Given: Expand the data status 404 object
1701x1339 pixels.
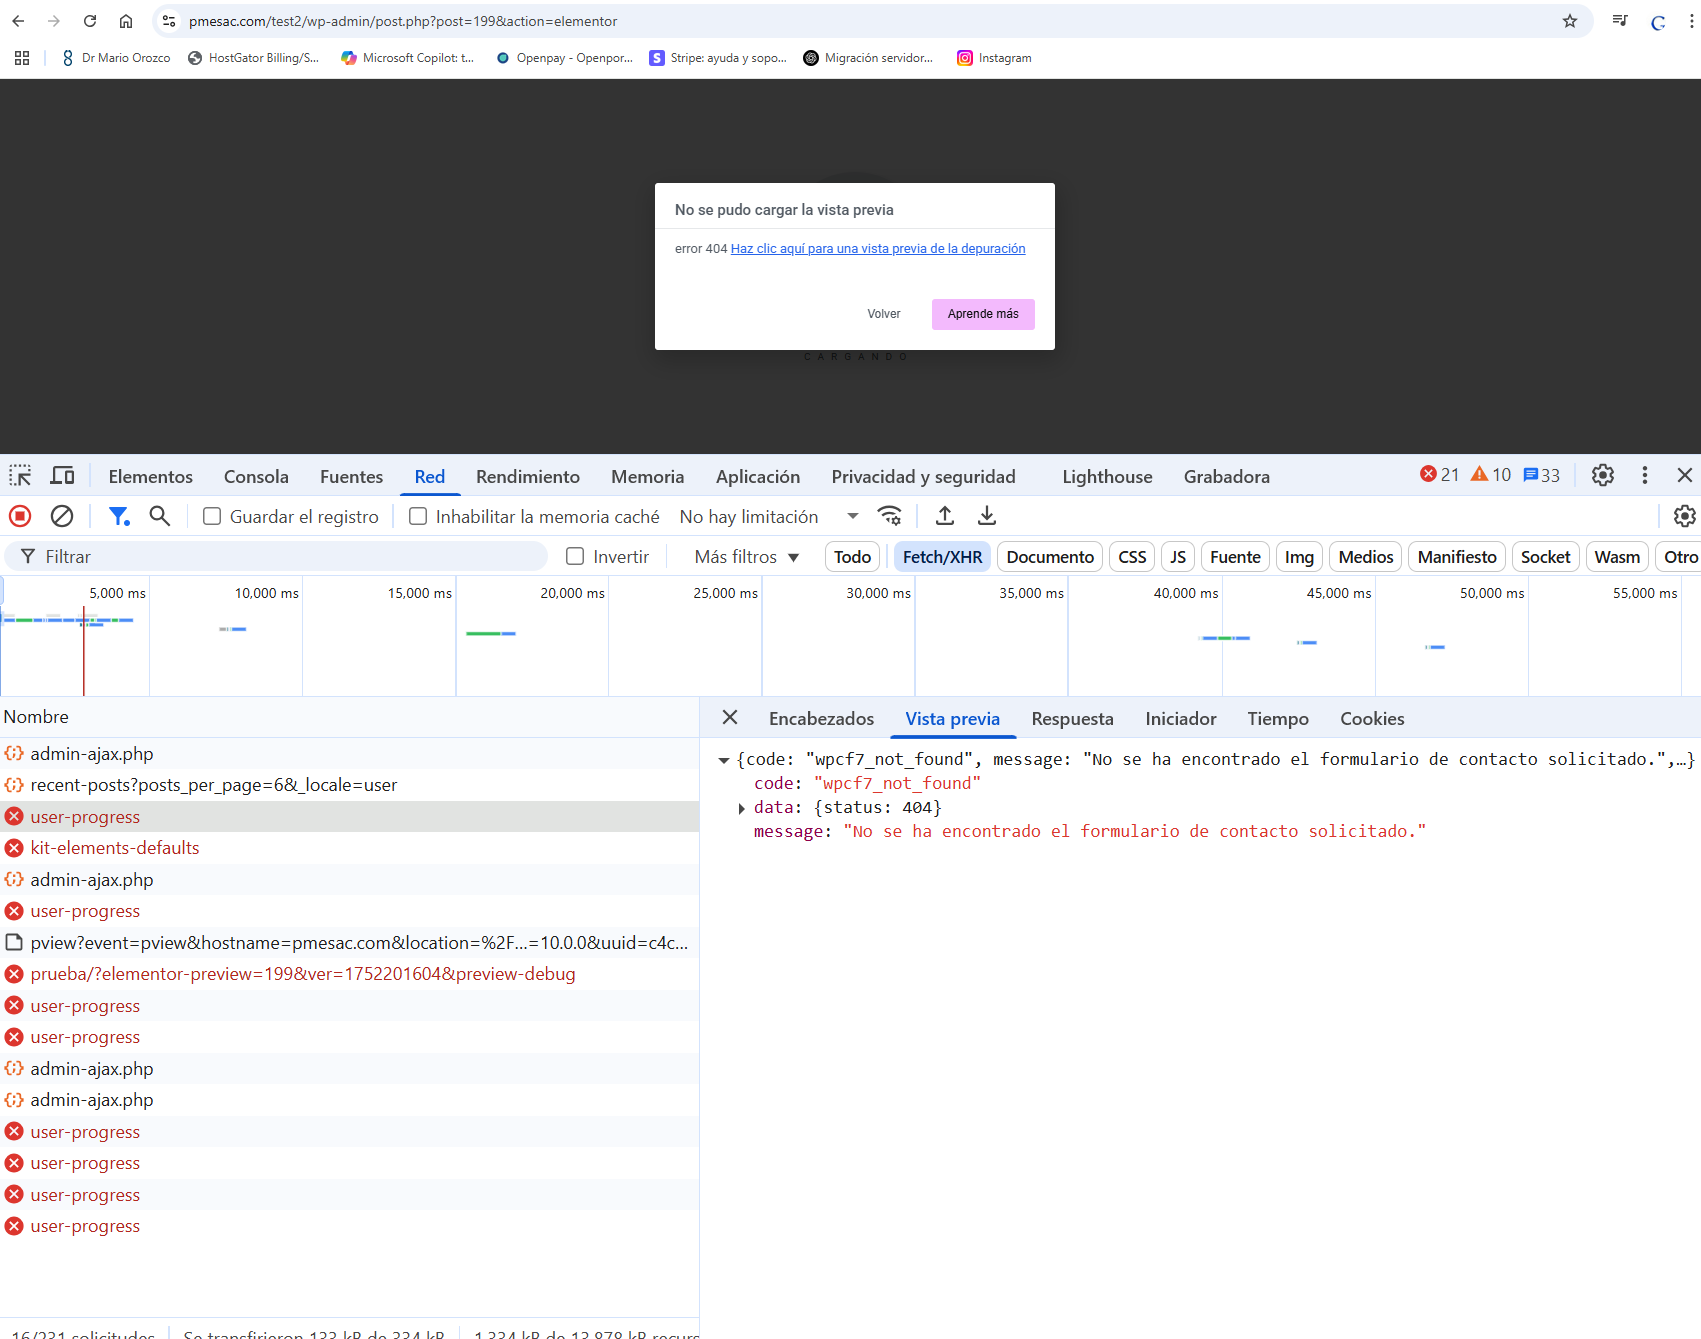Looking at the screenshot, I should click(741, 808).
